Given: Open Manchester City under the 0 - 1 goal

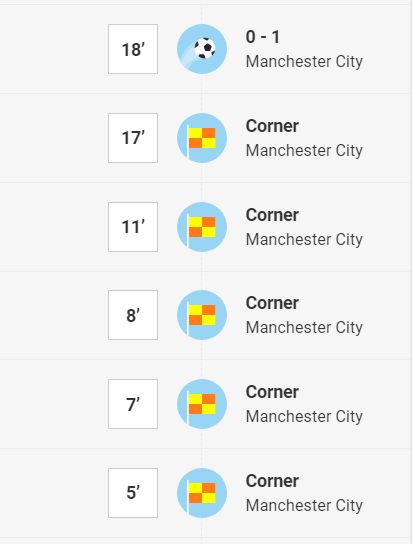Looking at the screenshot, I should [x=304, y=62].
